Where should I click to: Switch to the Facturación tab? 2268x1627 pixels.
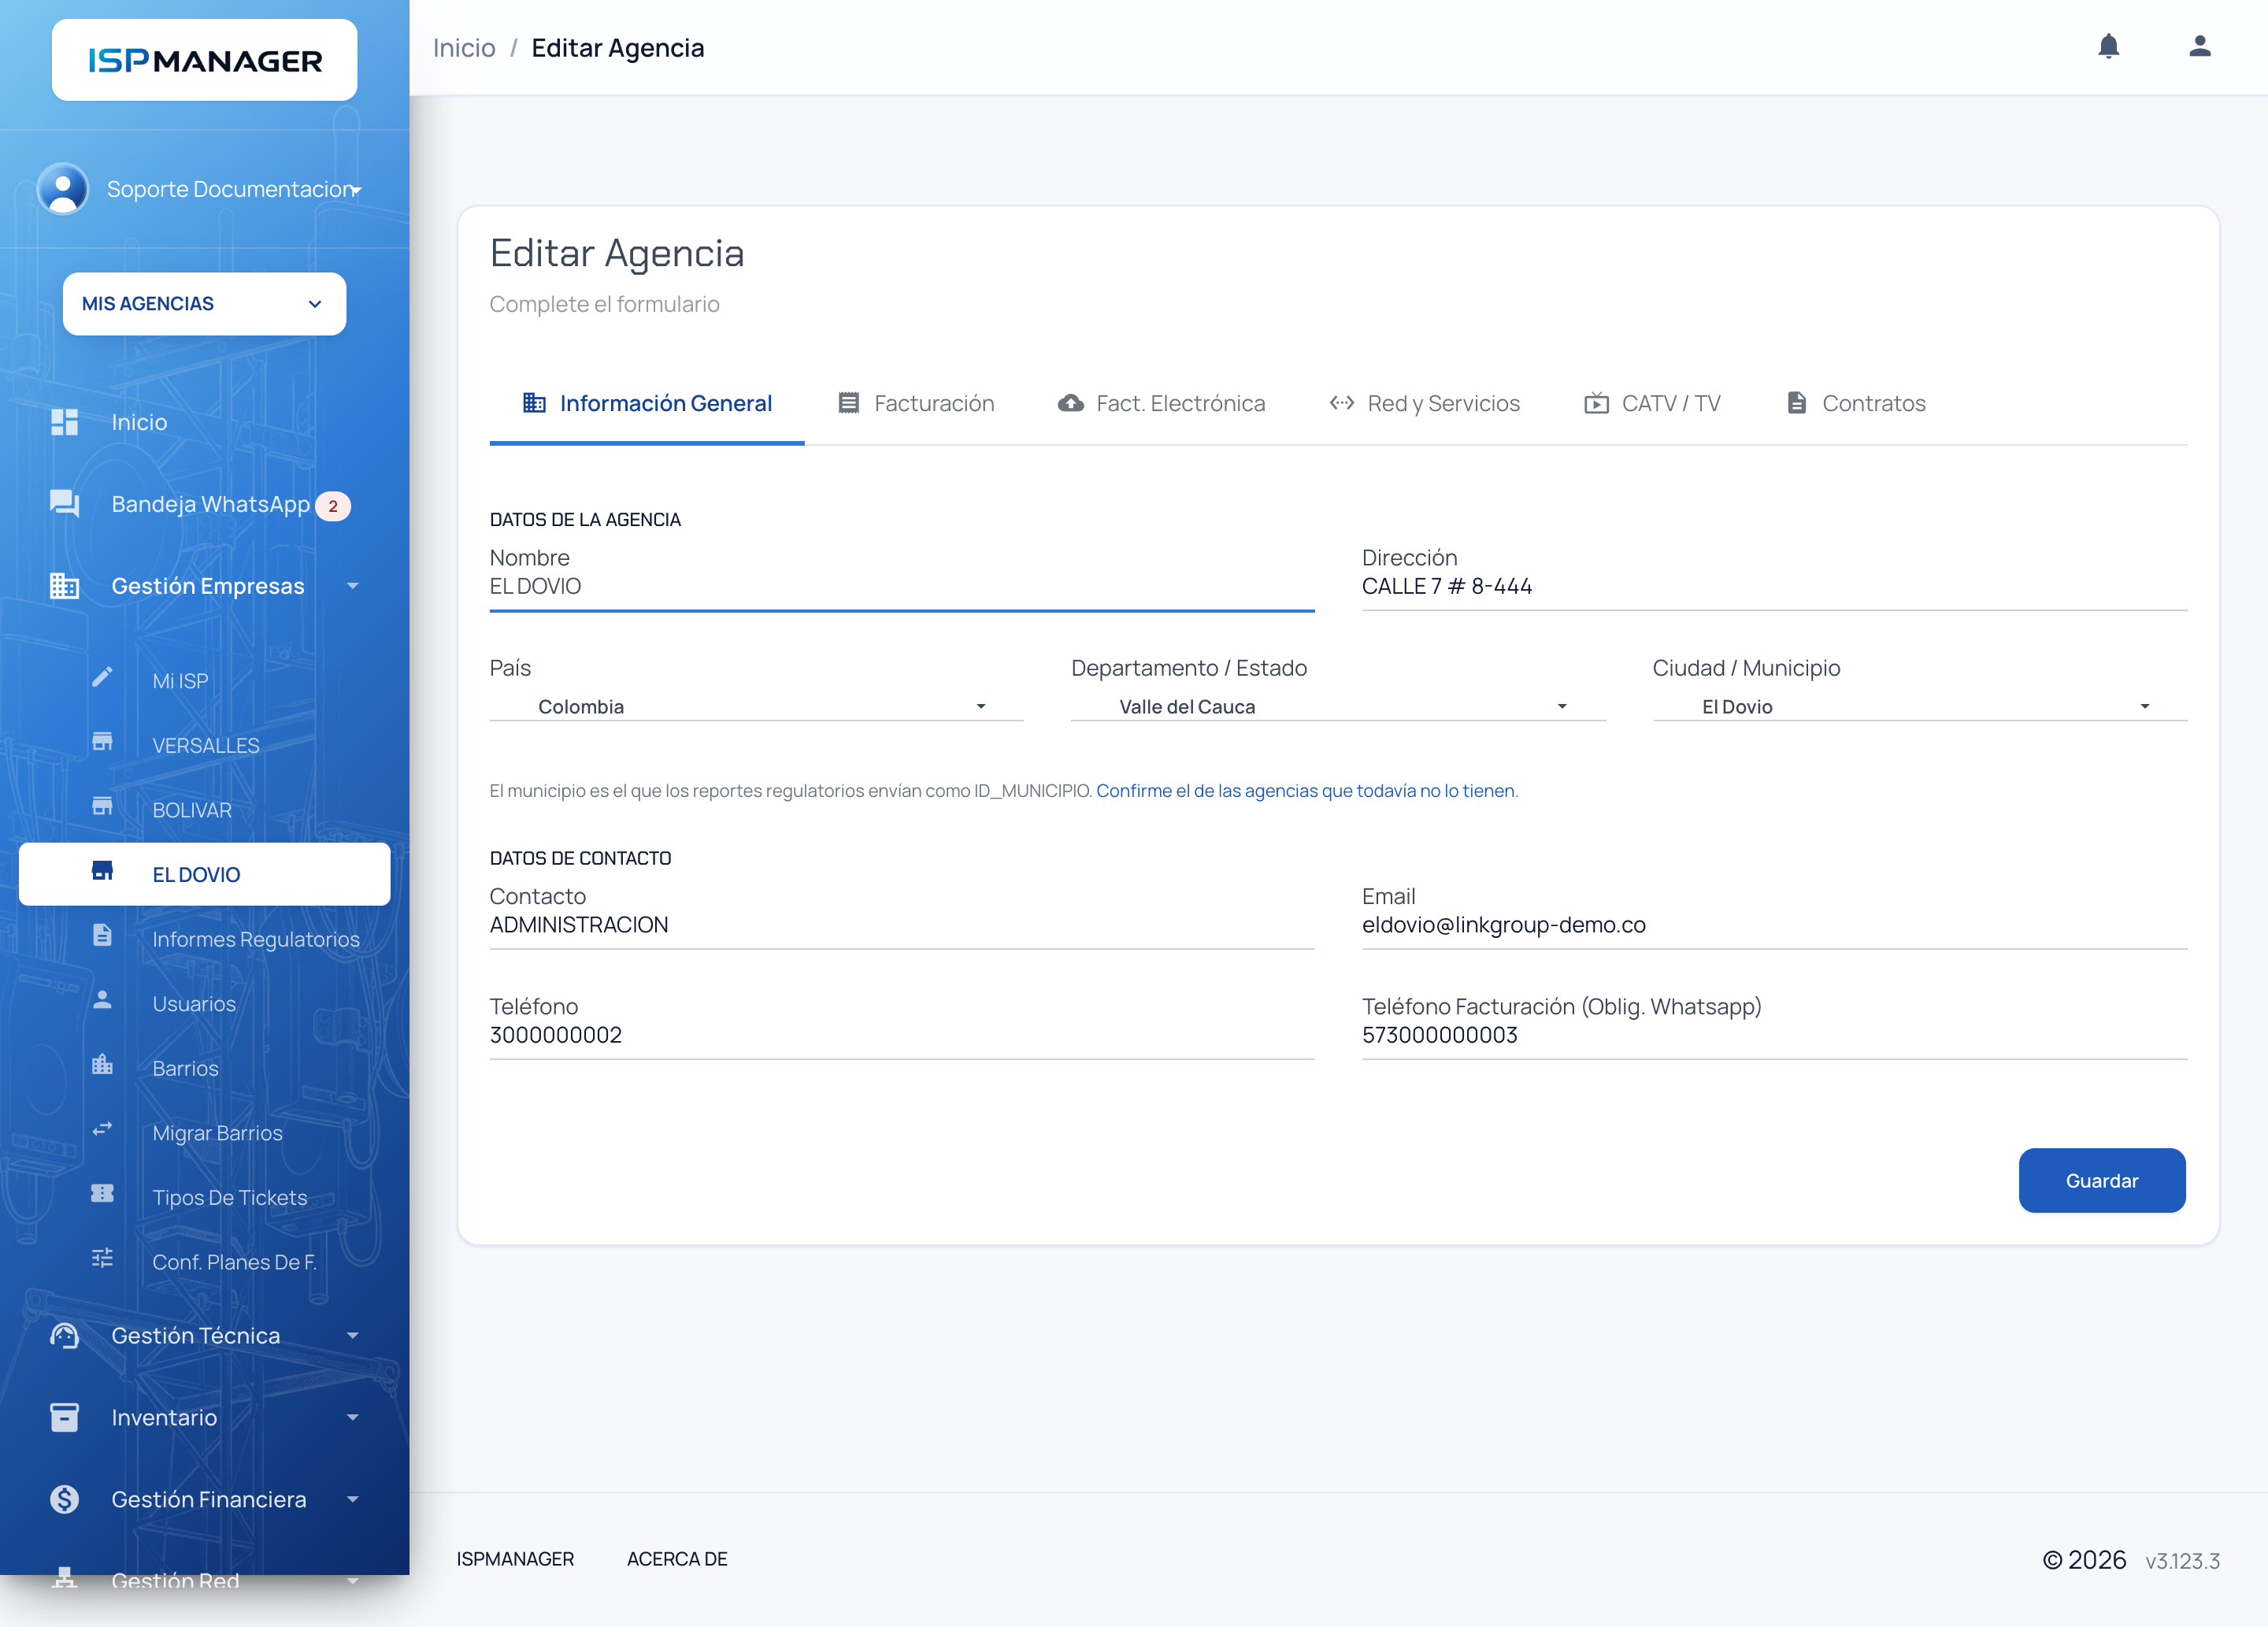point(916,403)
